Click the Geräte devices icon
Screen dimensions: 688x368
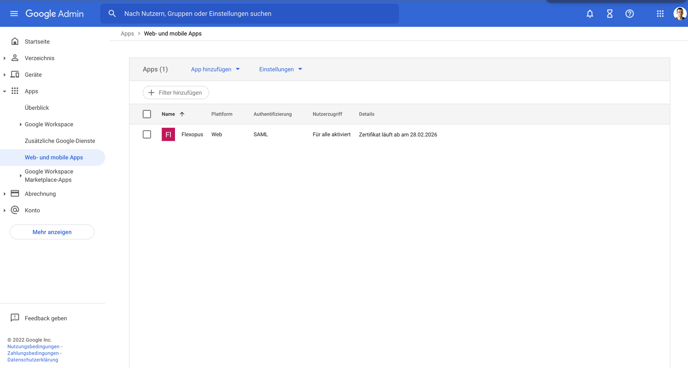click(x=15, y=75)
